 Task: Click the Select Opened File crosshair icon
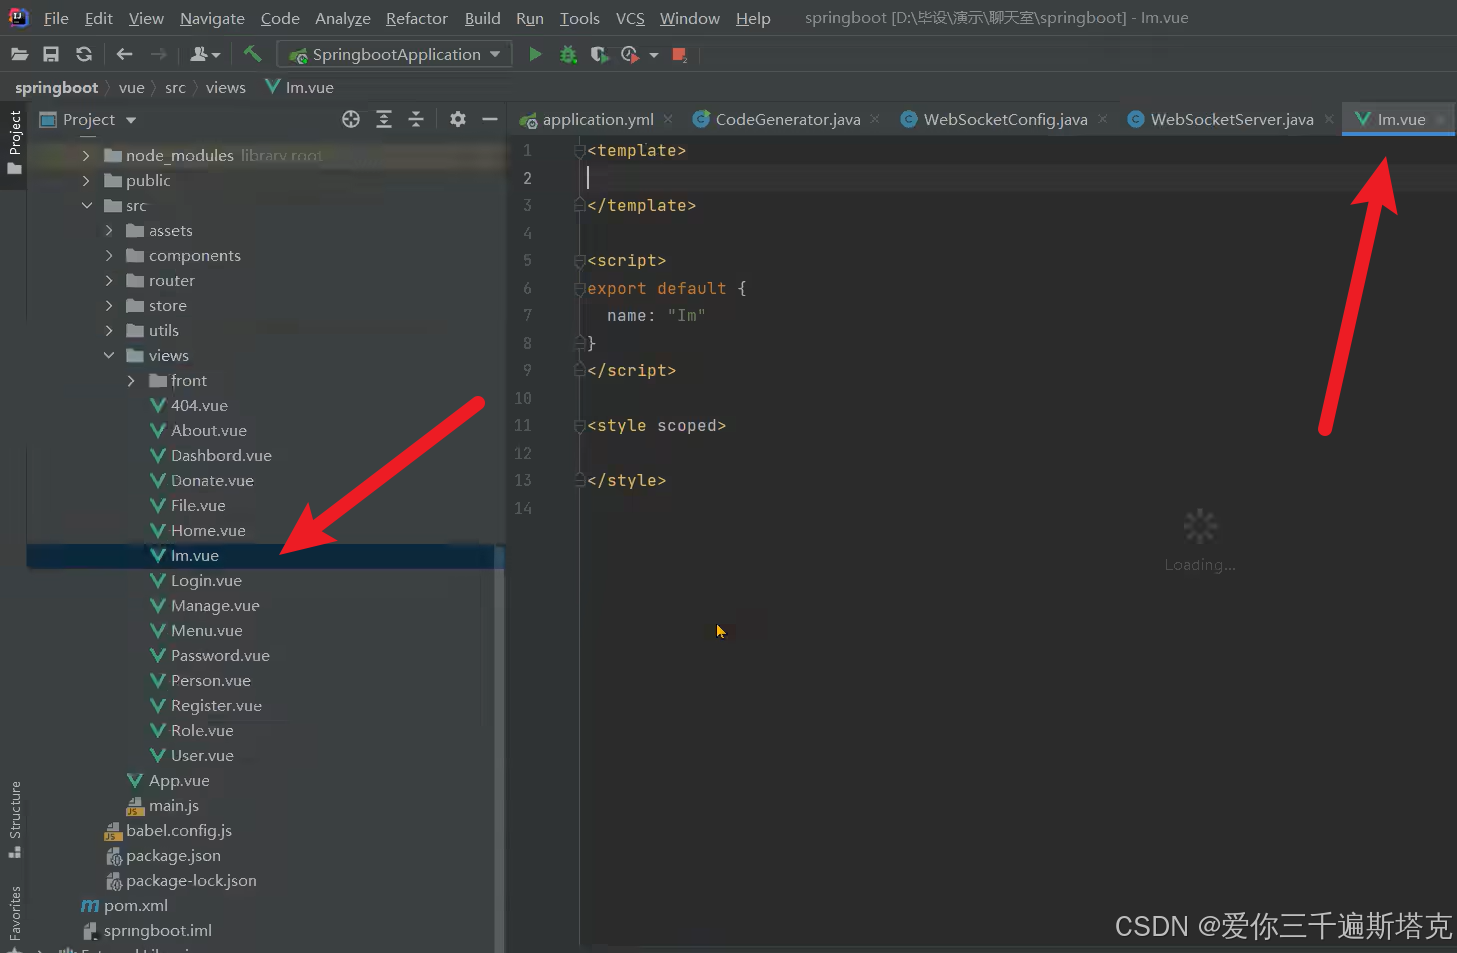[351, 119]
